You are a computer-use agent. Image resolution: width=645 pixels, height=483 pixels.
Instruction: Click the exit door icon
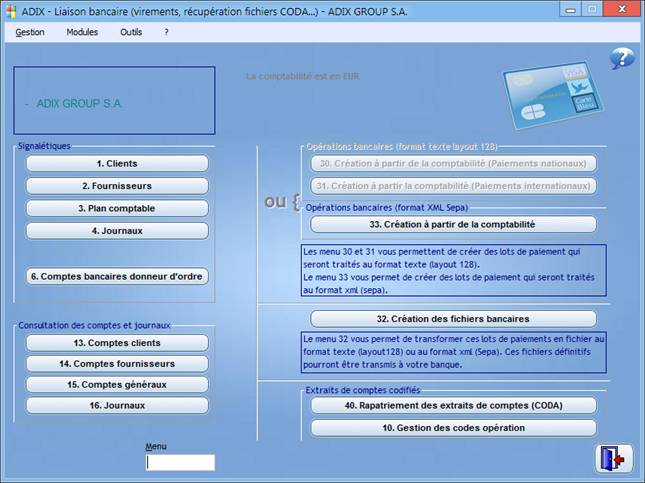click(x=614, y=458)
